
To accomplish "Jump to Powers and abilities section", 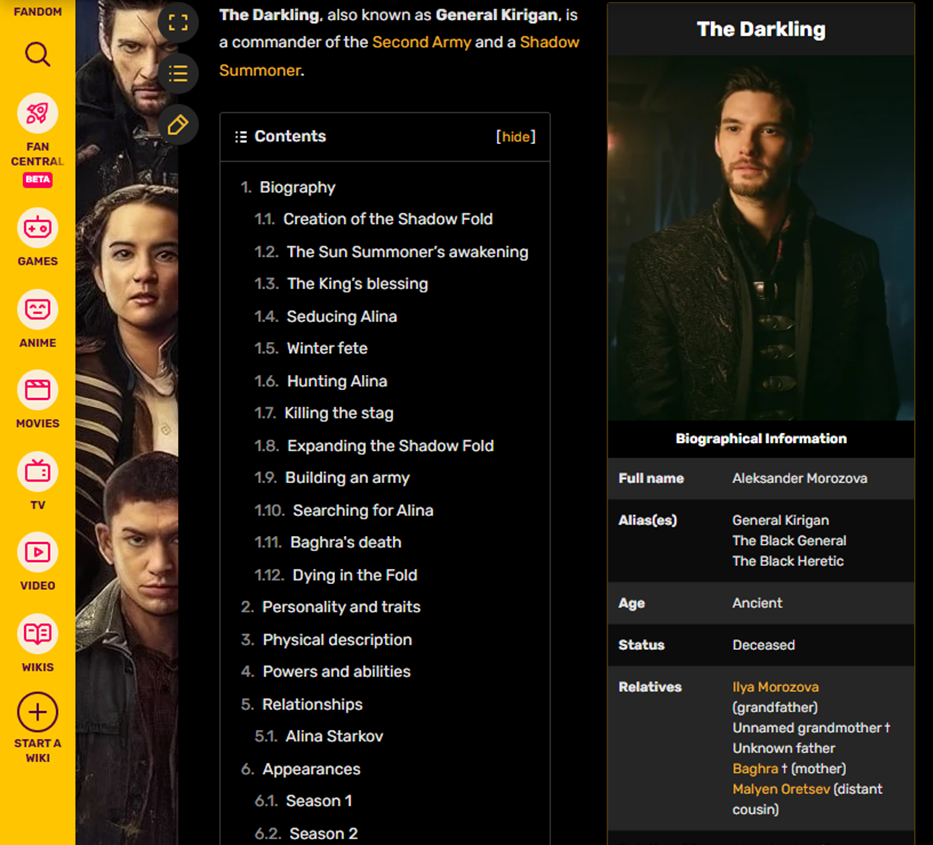I will [336, 672].
